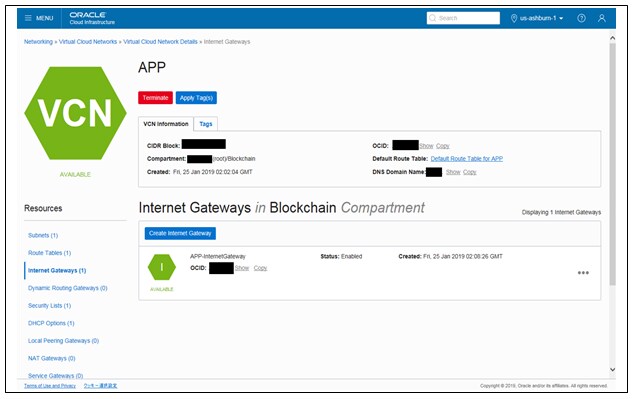Copy the DNS Domain Name
This screenshot has height=399, width=635.
tap(469, 172)
